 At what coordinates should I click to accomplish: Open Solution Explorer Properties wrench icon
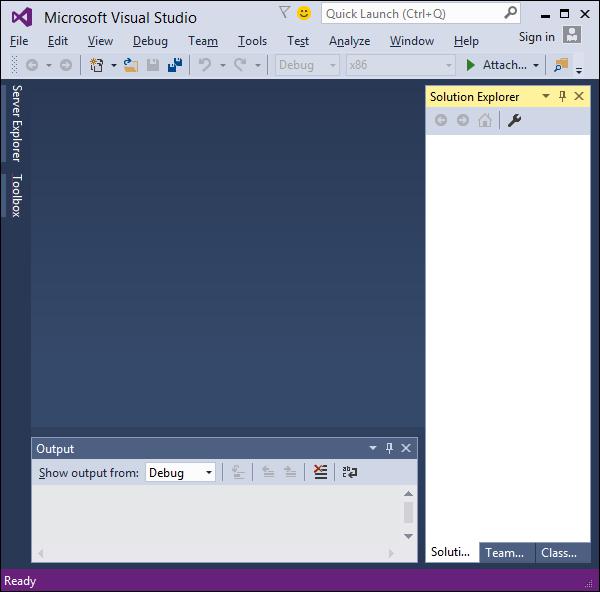(514, 121)
